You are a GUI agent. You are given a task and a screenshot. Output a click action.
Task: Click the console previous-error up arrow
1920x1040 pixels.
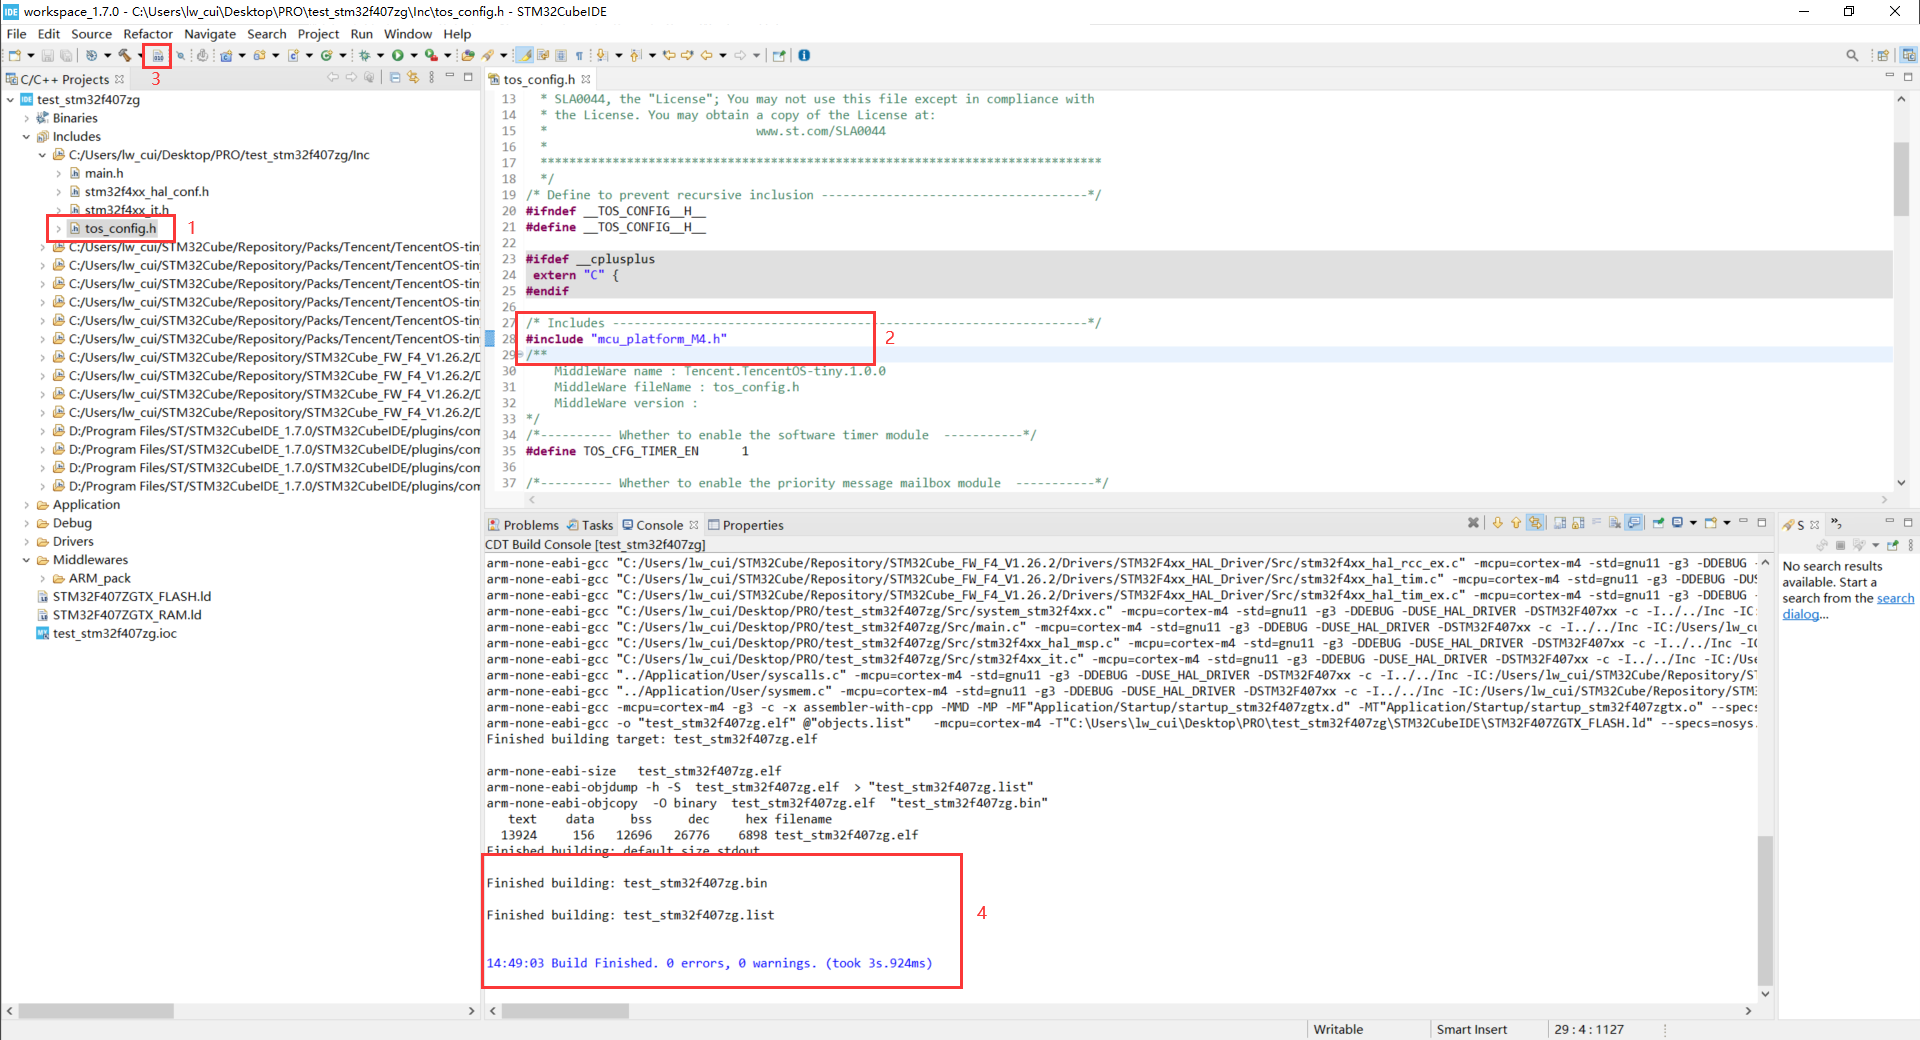[x=1516, y=522]
